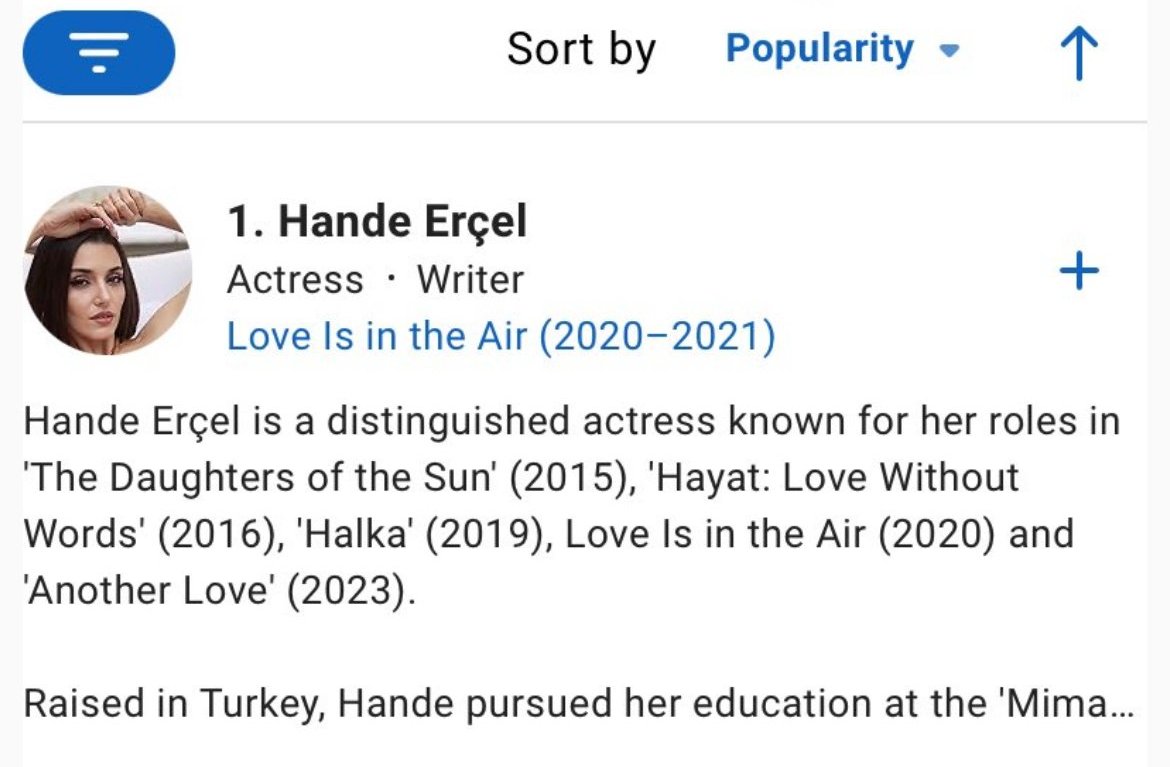Click the Hande Erçel biography paragraph
The height and width of the screenshot is (767, 1170).
click(572, 505)
